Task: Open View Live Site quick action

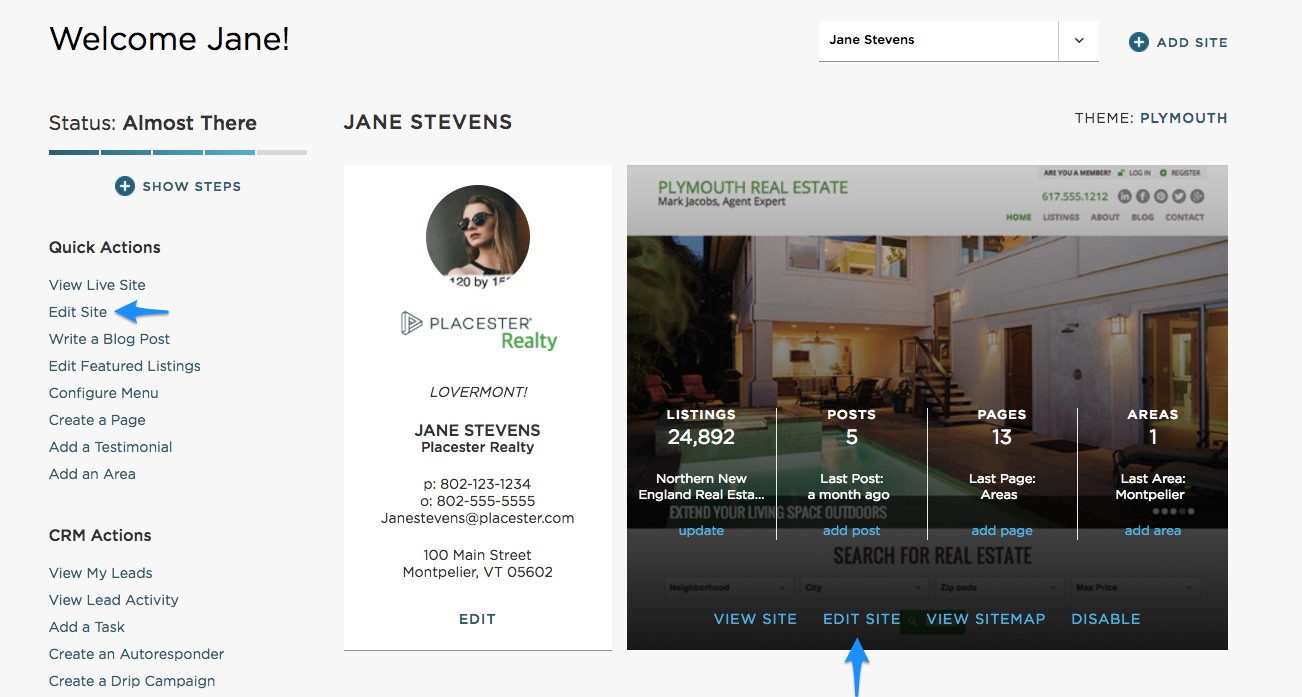Action: pos(97,285)
